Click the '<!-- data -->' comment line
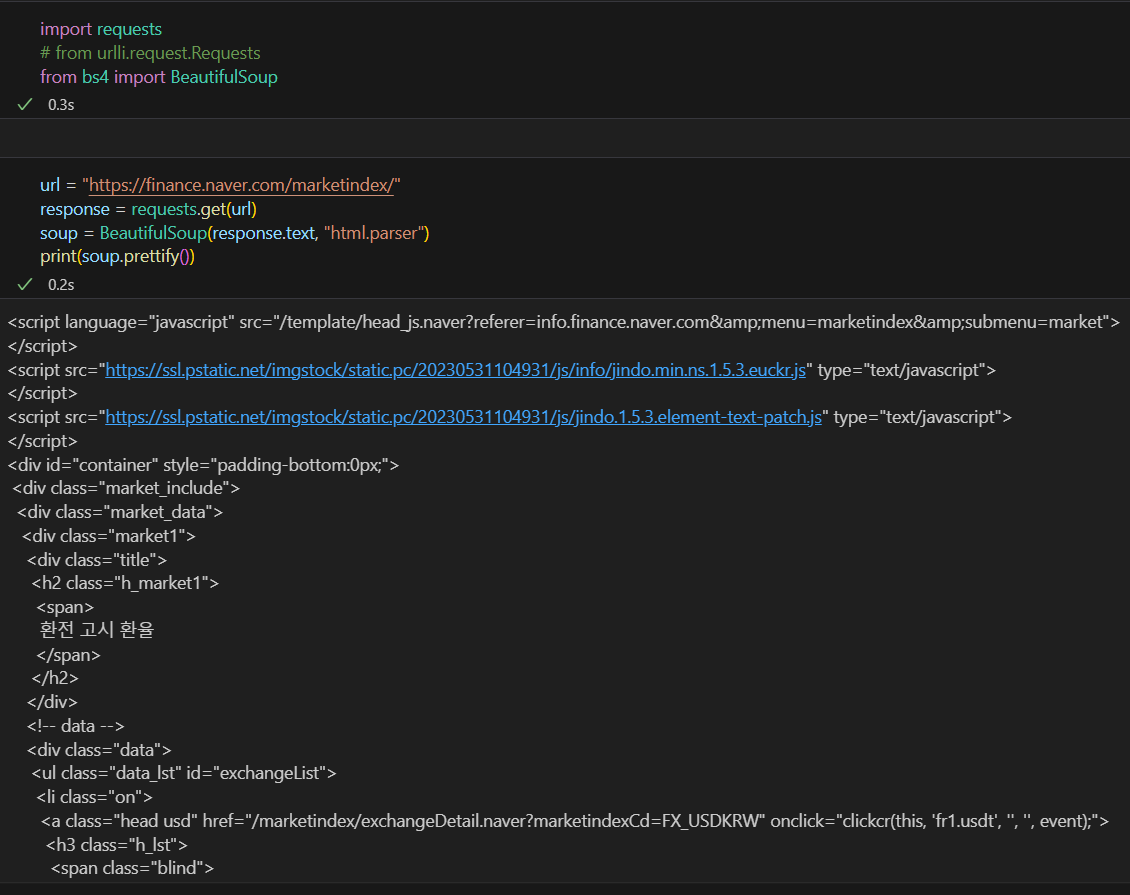 click(76, 726)
